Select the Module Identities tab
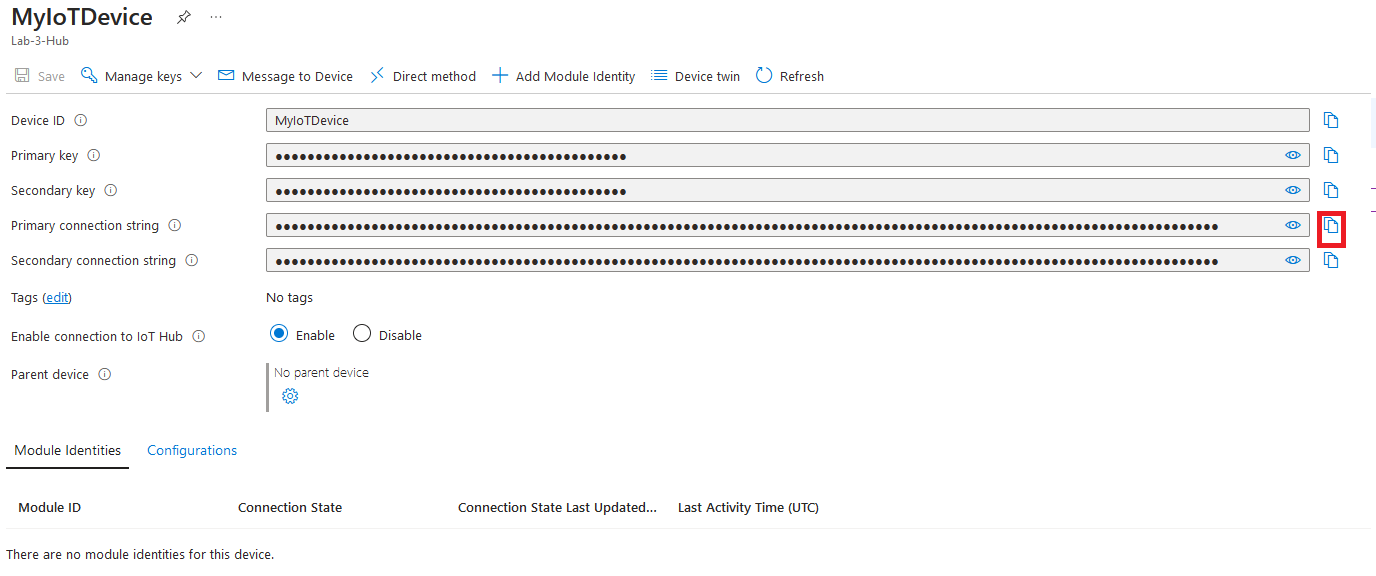The width and height of the screenshot is (1376, 576). click(x=68, y=450)
